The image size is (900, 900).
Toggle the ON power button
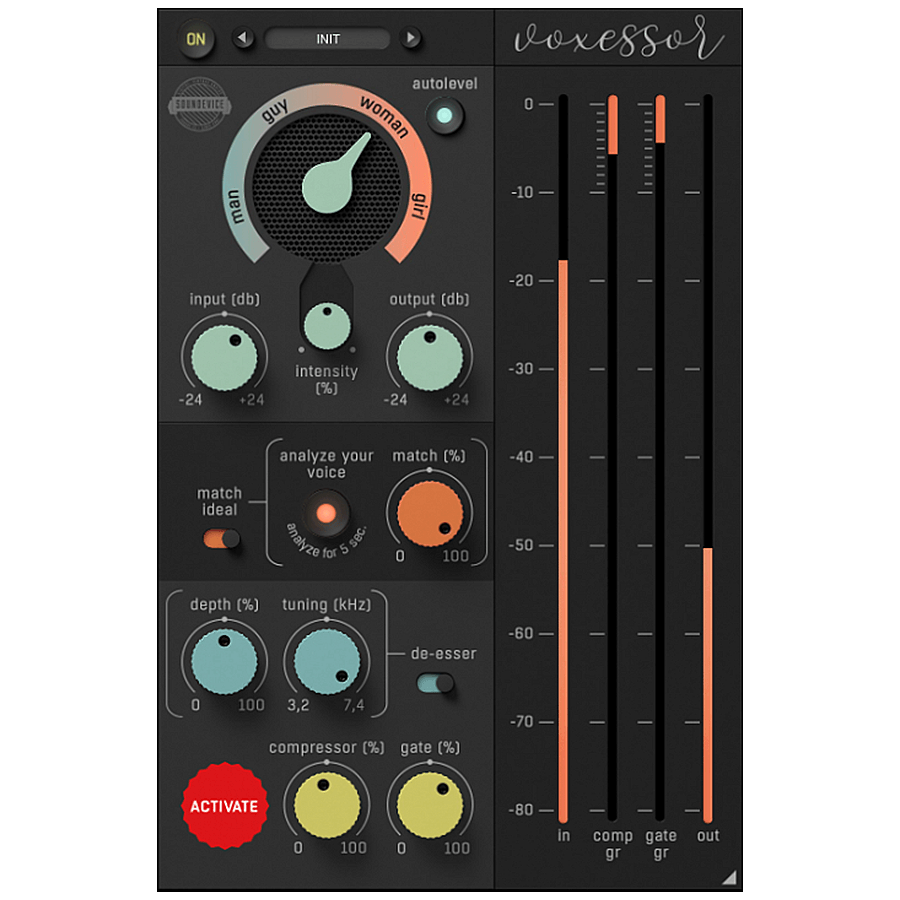(x=196, y=39)
